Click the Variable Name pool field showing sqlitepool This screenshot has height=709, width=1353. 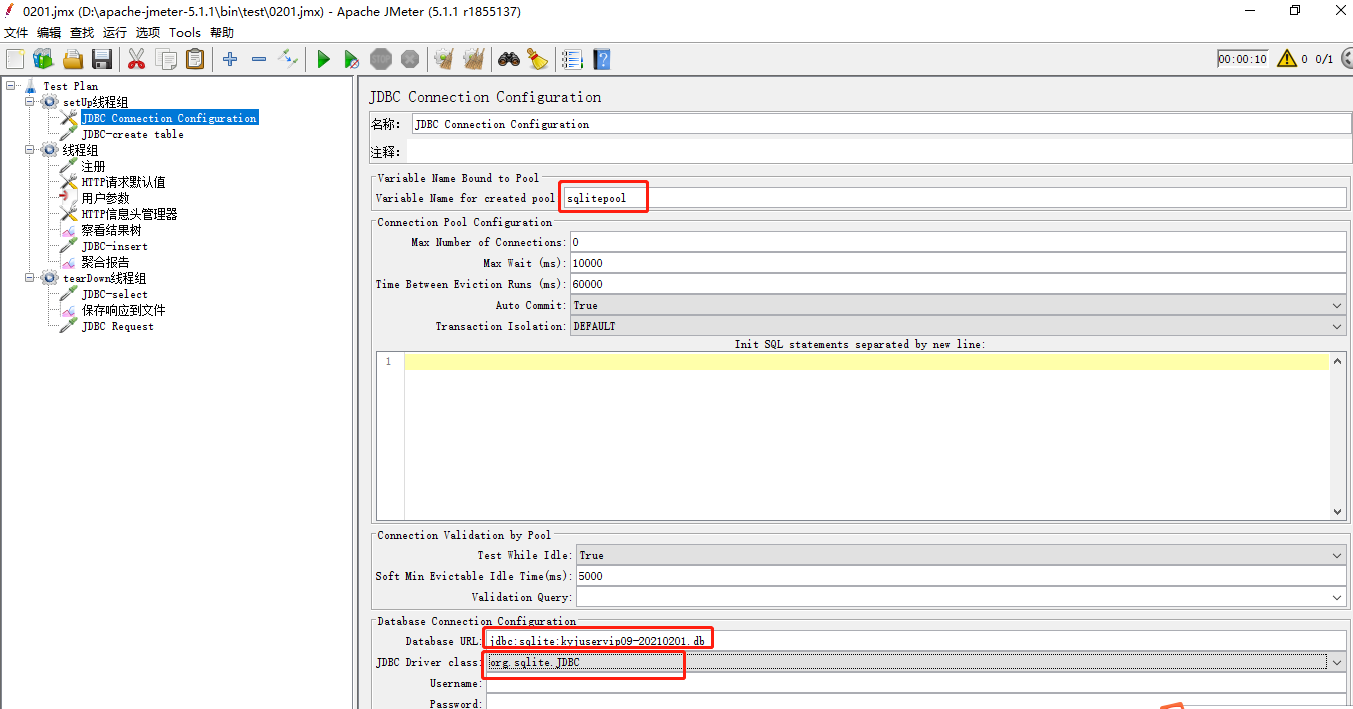pyautogui.click(x=601, y=197)
